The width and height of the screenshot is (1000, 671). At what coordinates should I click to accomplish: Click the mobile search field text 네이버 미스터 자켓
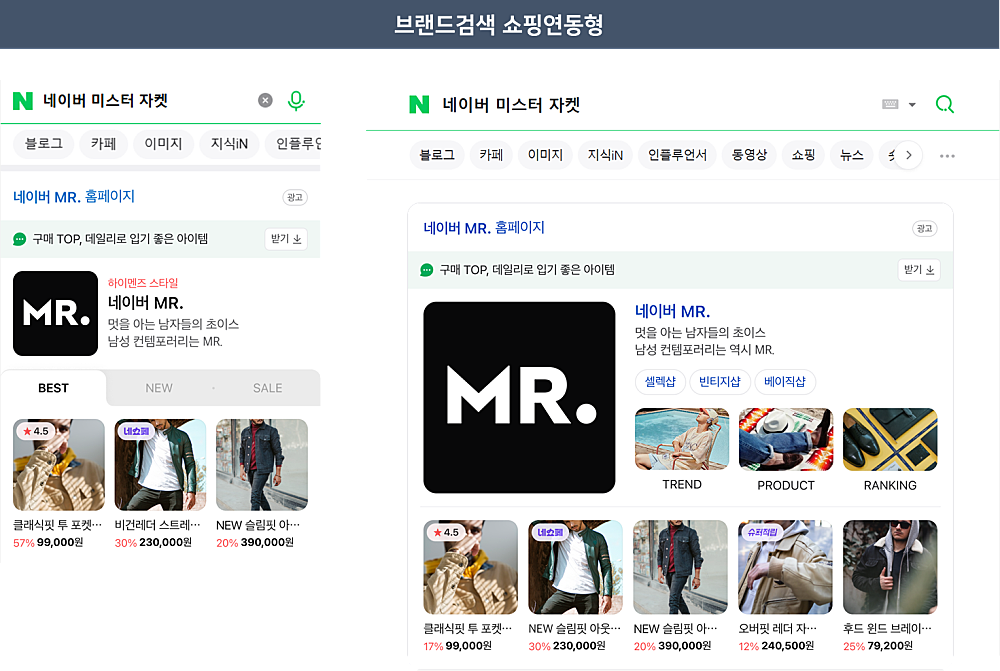[x=105, y=100]
